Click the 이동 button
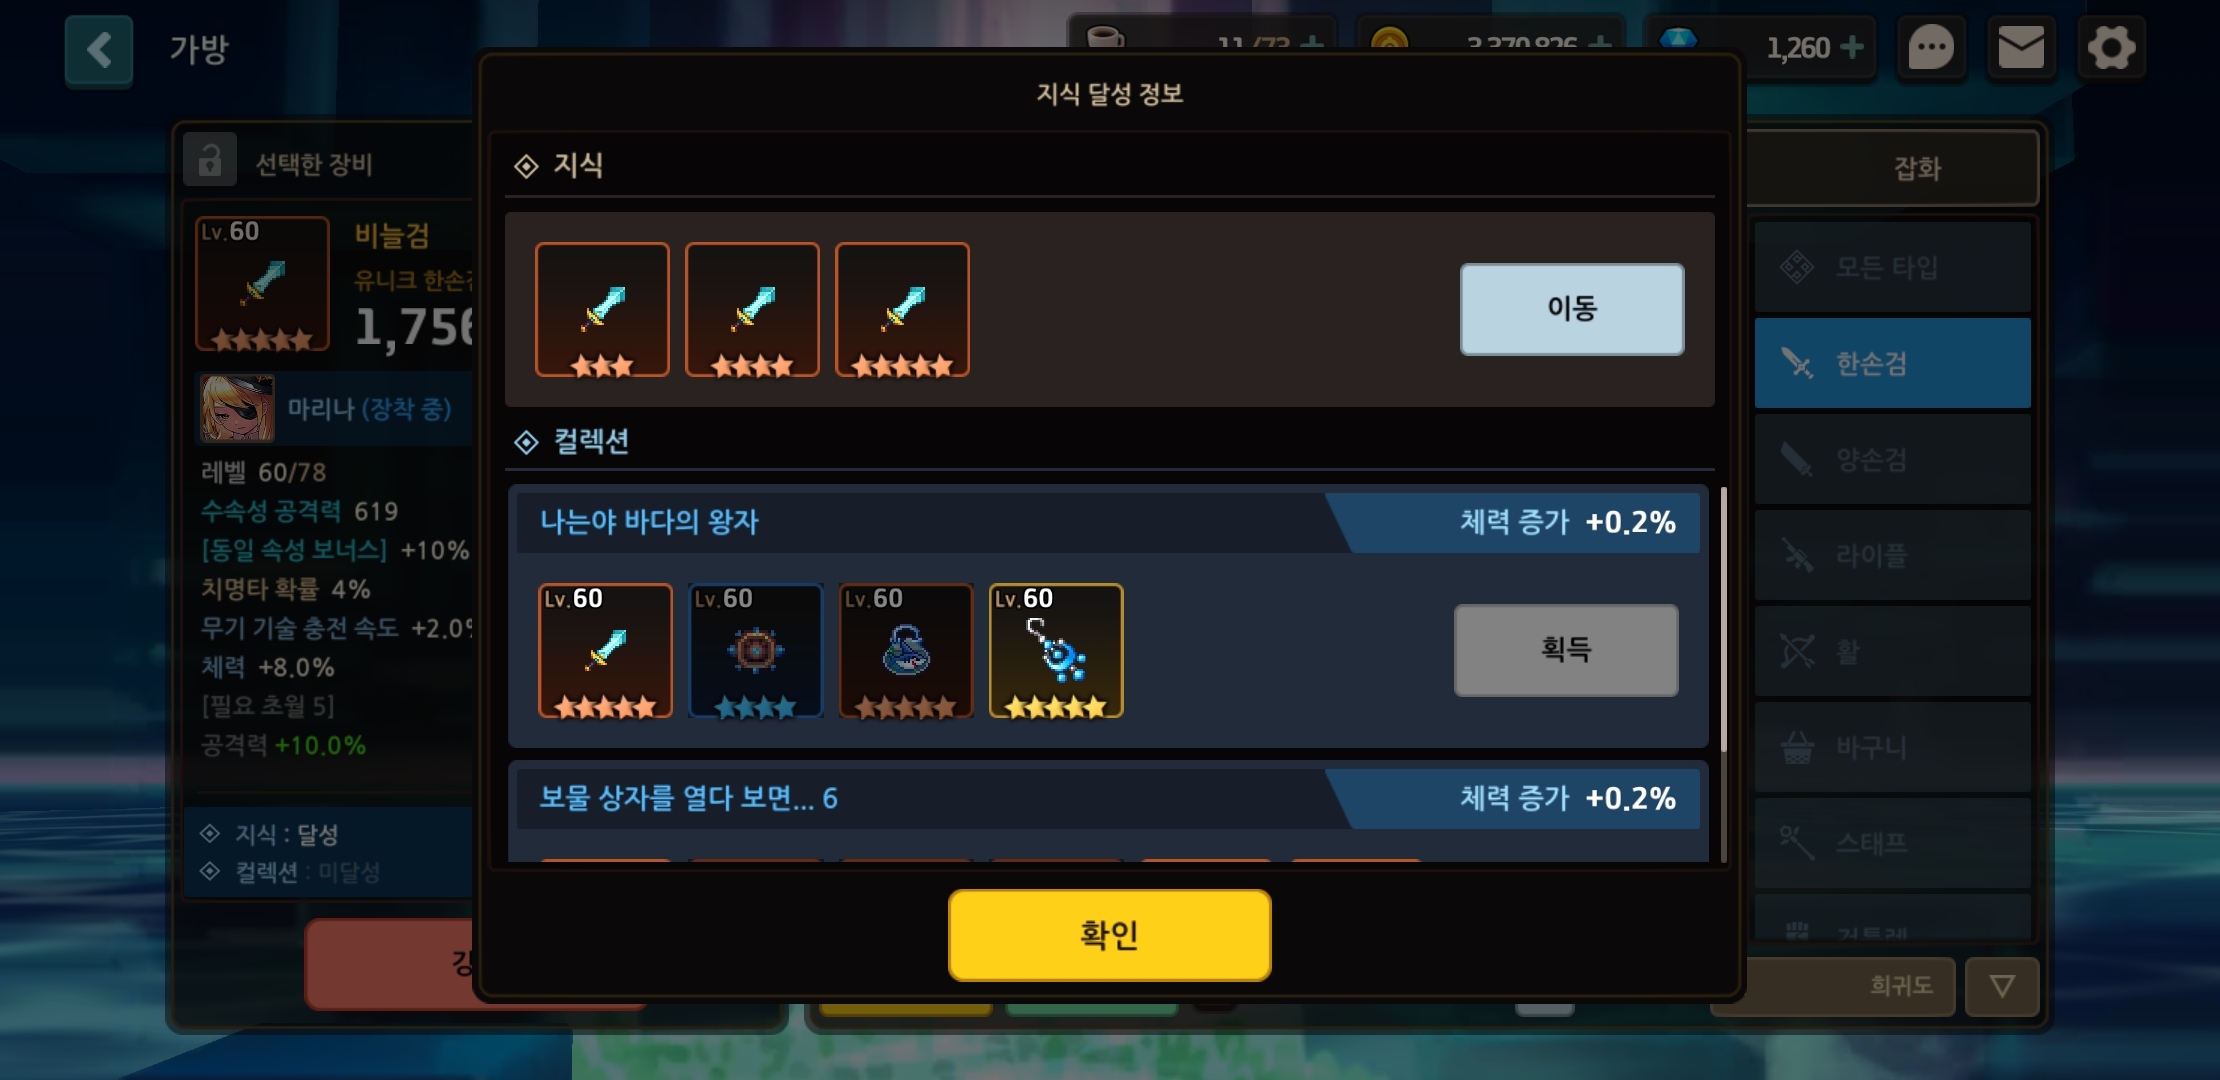The height and width of the screenshot is (1080, 2220). pos(1572,309)
